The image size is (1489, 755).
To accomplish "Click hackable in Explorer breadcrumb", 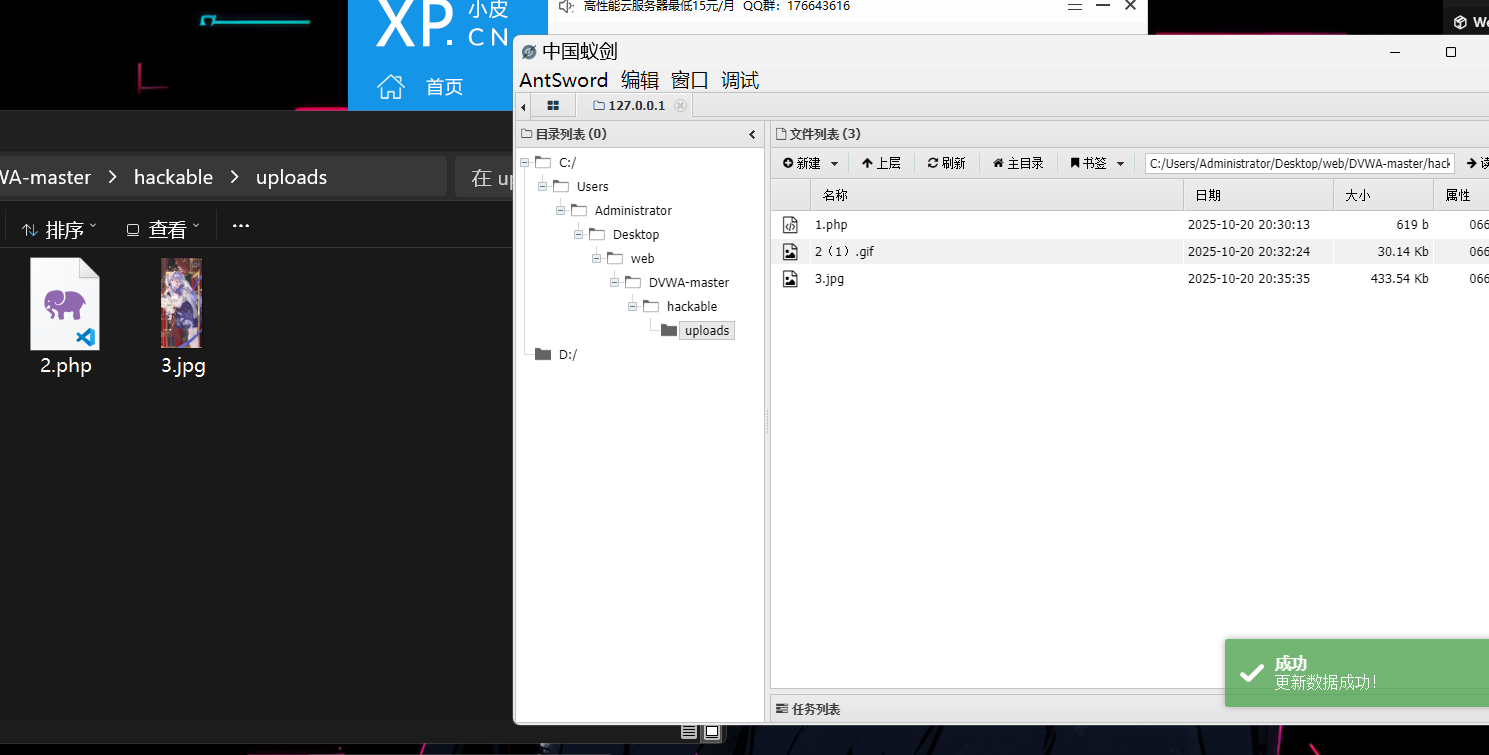I will coord(173,177).
